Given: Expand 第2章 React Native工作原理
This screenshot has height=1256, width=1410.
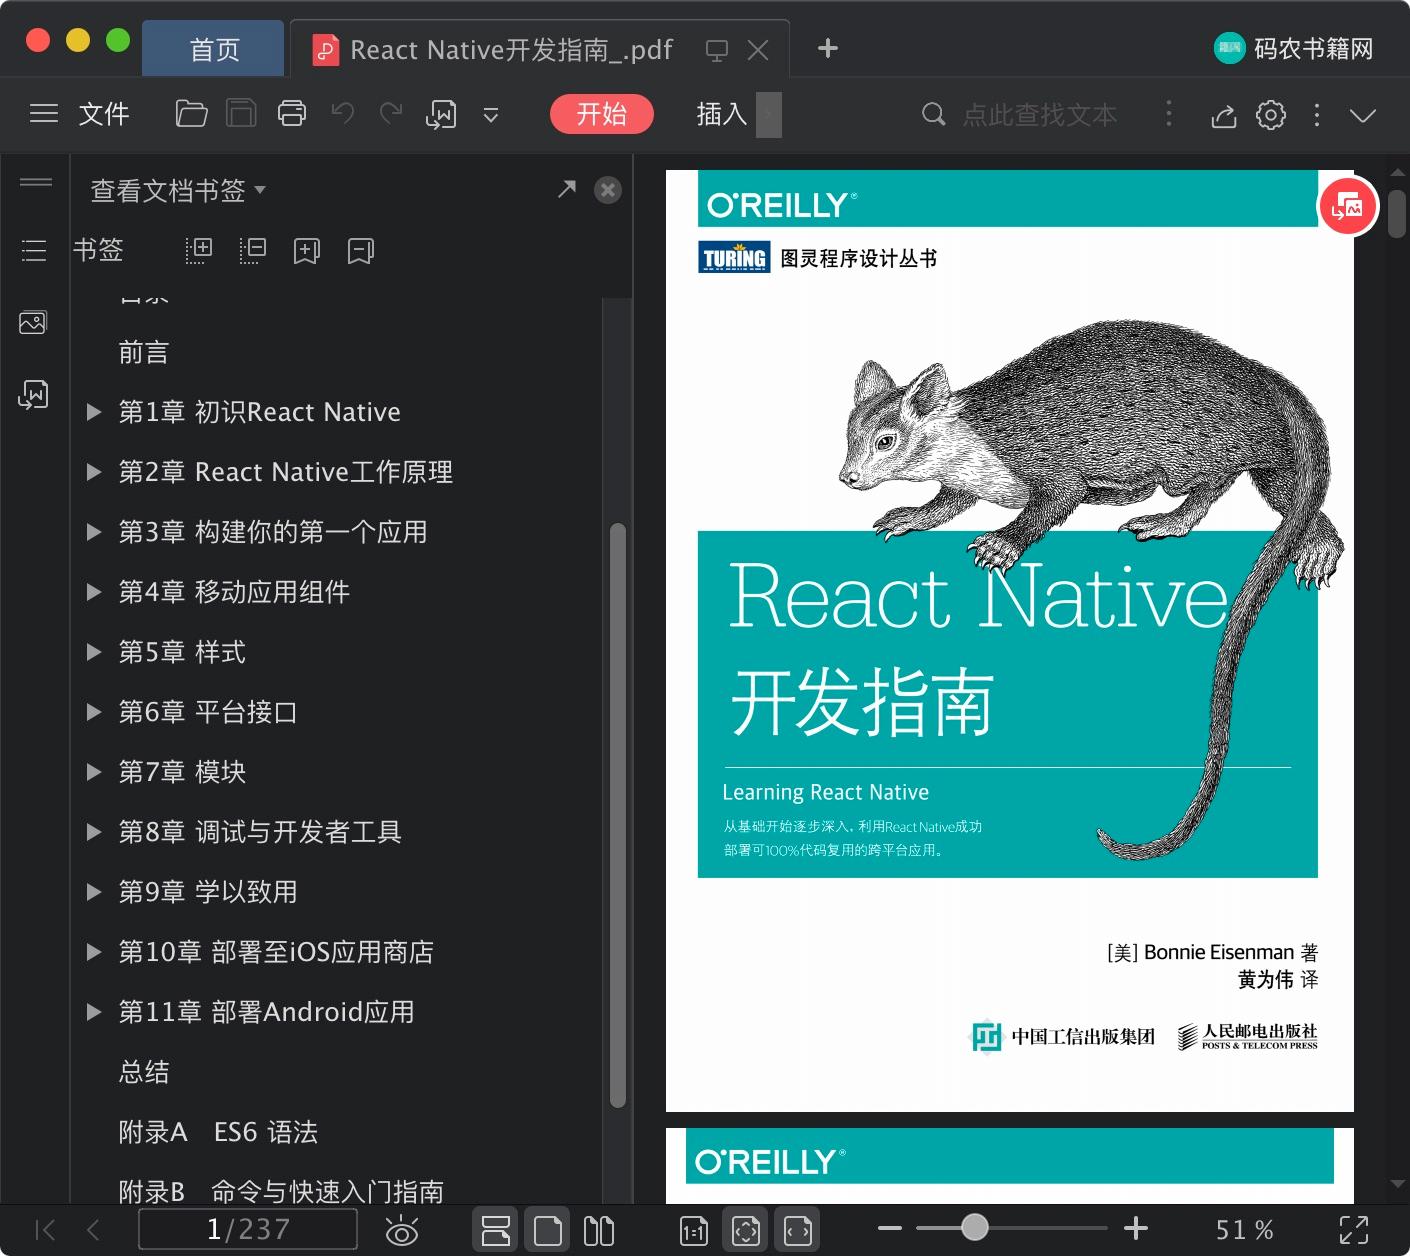Looking at the screenshot, I should (x=94, y=472).
